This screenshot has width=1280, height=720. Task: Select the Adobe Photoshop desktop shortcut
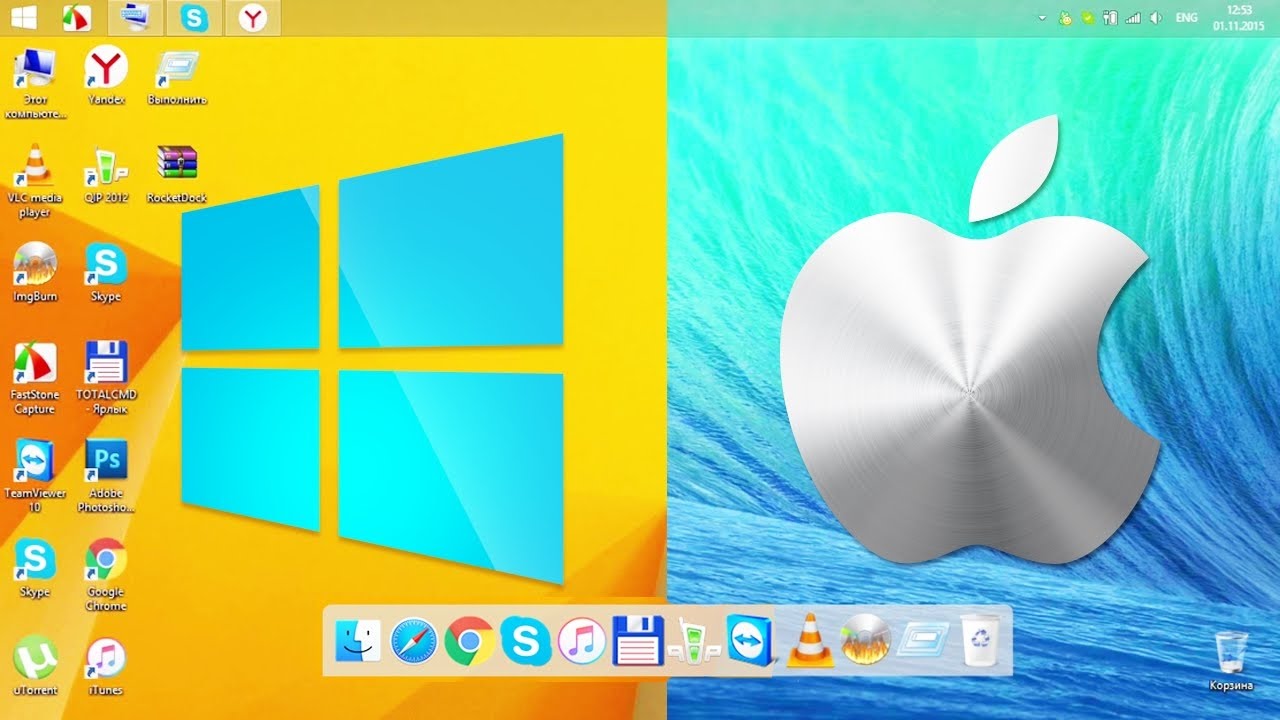point(106,476)
